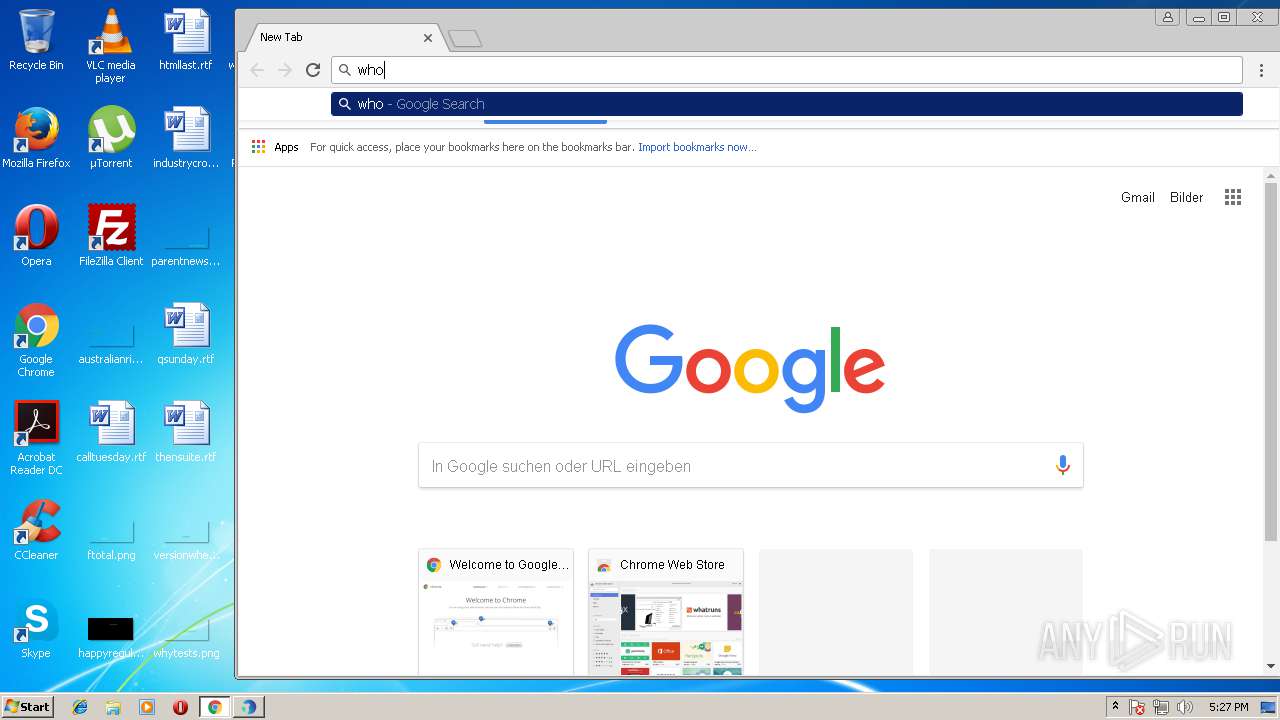Show hidden system tray icons
Image resolution: width=1280 pixels, height=720 pixels.
[x=1116, y=707]
